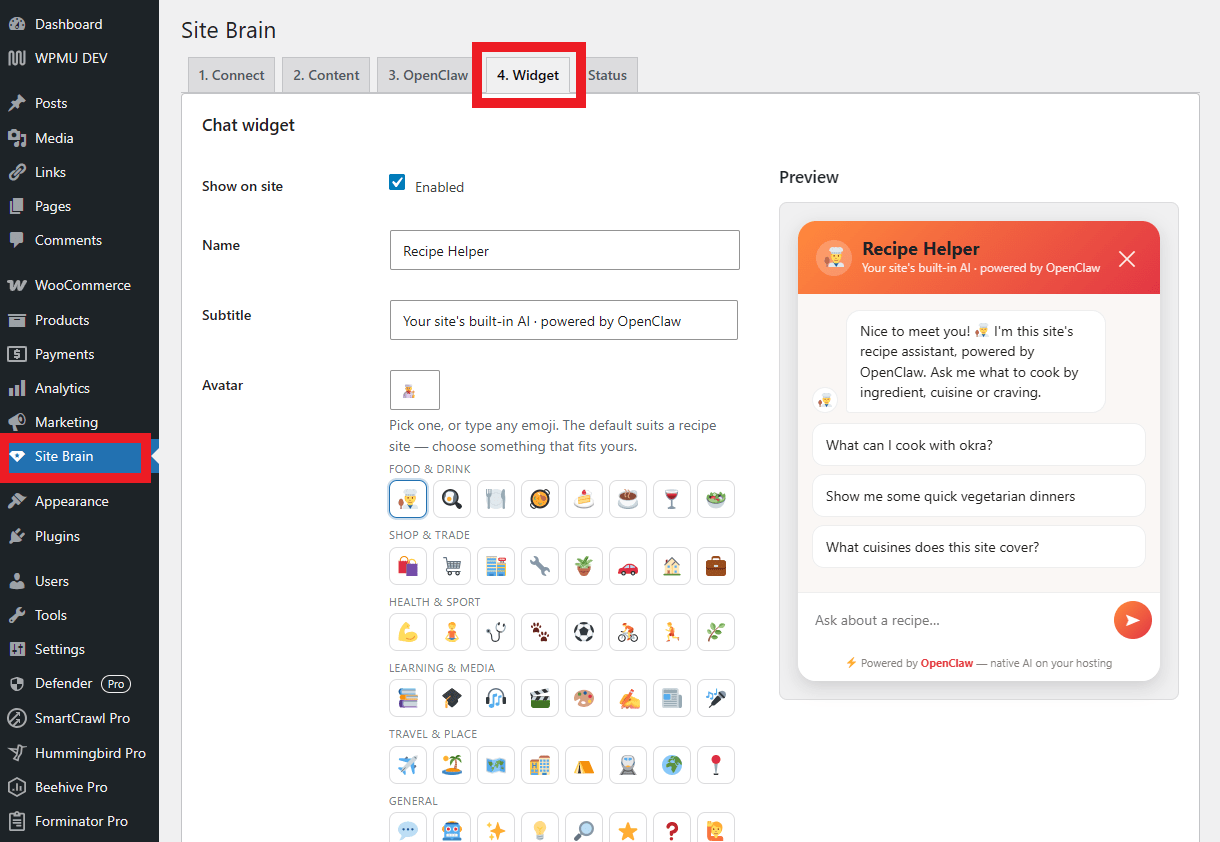1220x842 pixels.
Task: Click Show me some quick vegetarian dinners
Action: 978,496
